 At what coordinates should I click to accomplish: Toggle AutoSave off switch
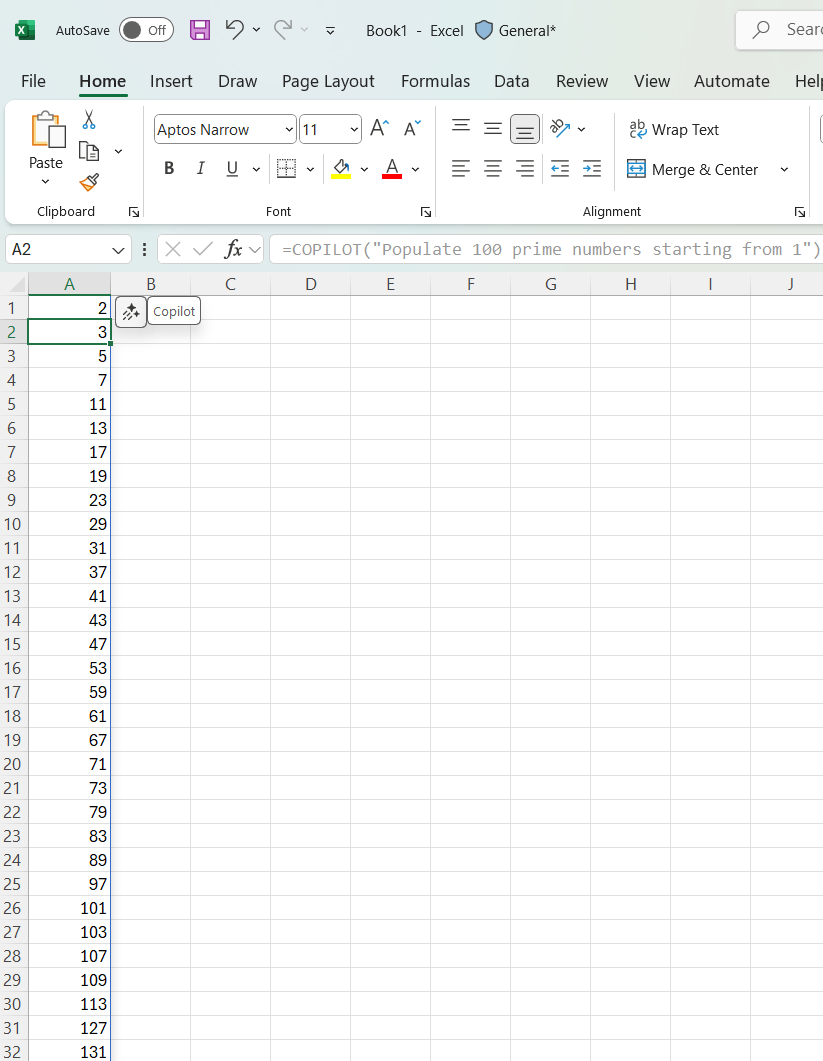click(146, 30)
